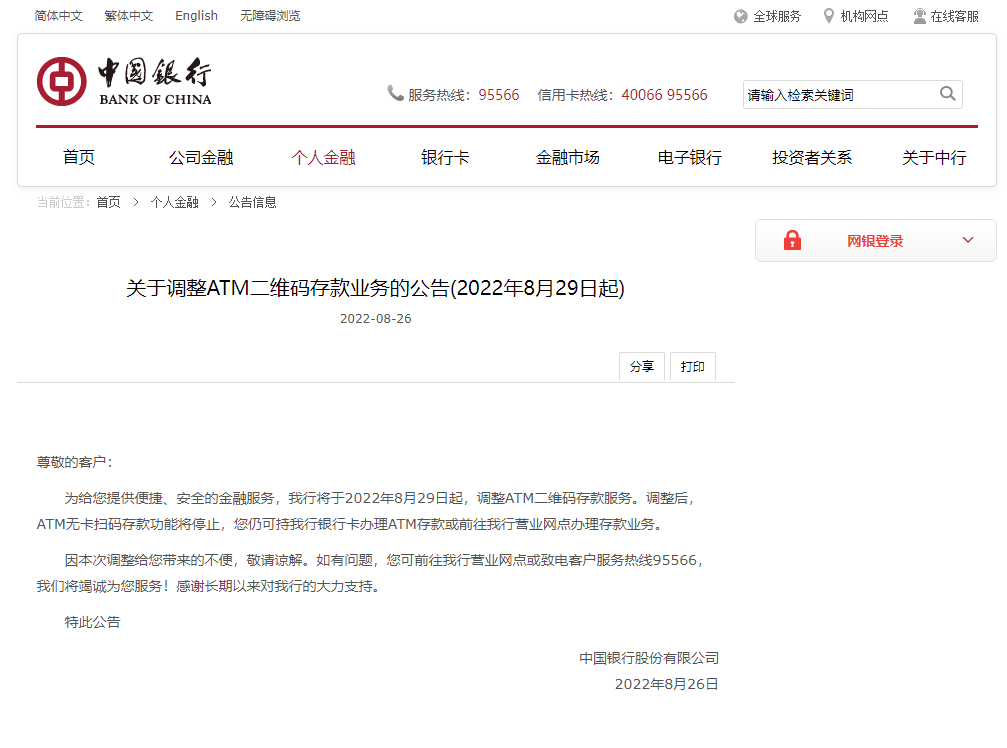Click the signature date 2022年8月26日
Image resolution: width=1007 pixels, height=748 pixels.
[x=667, y=684]
